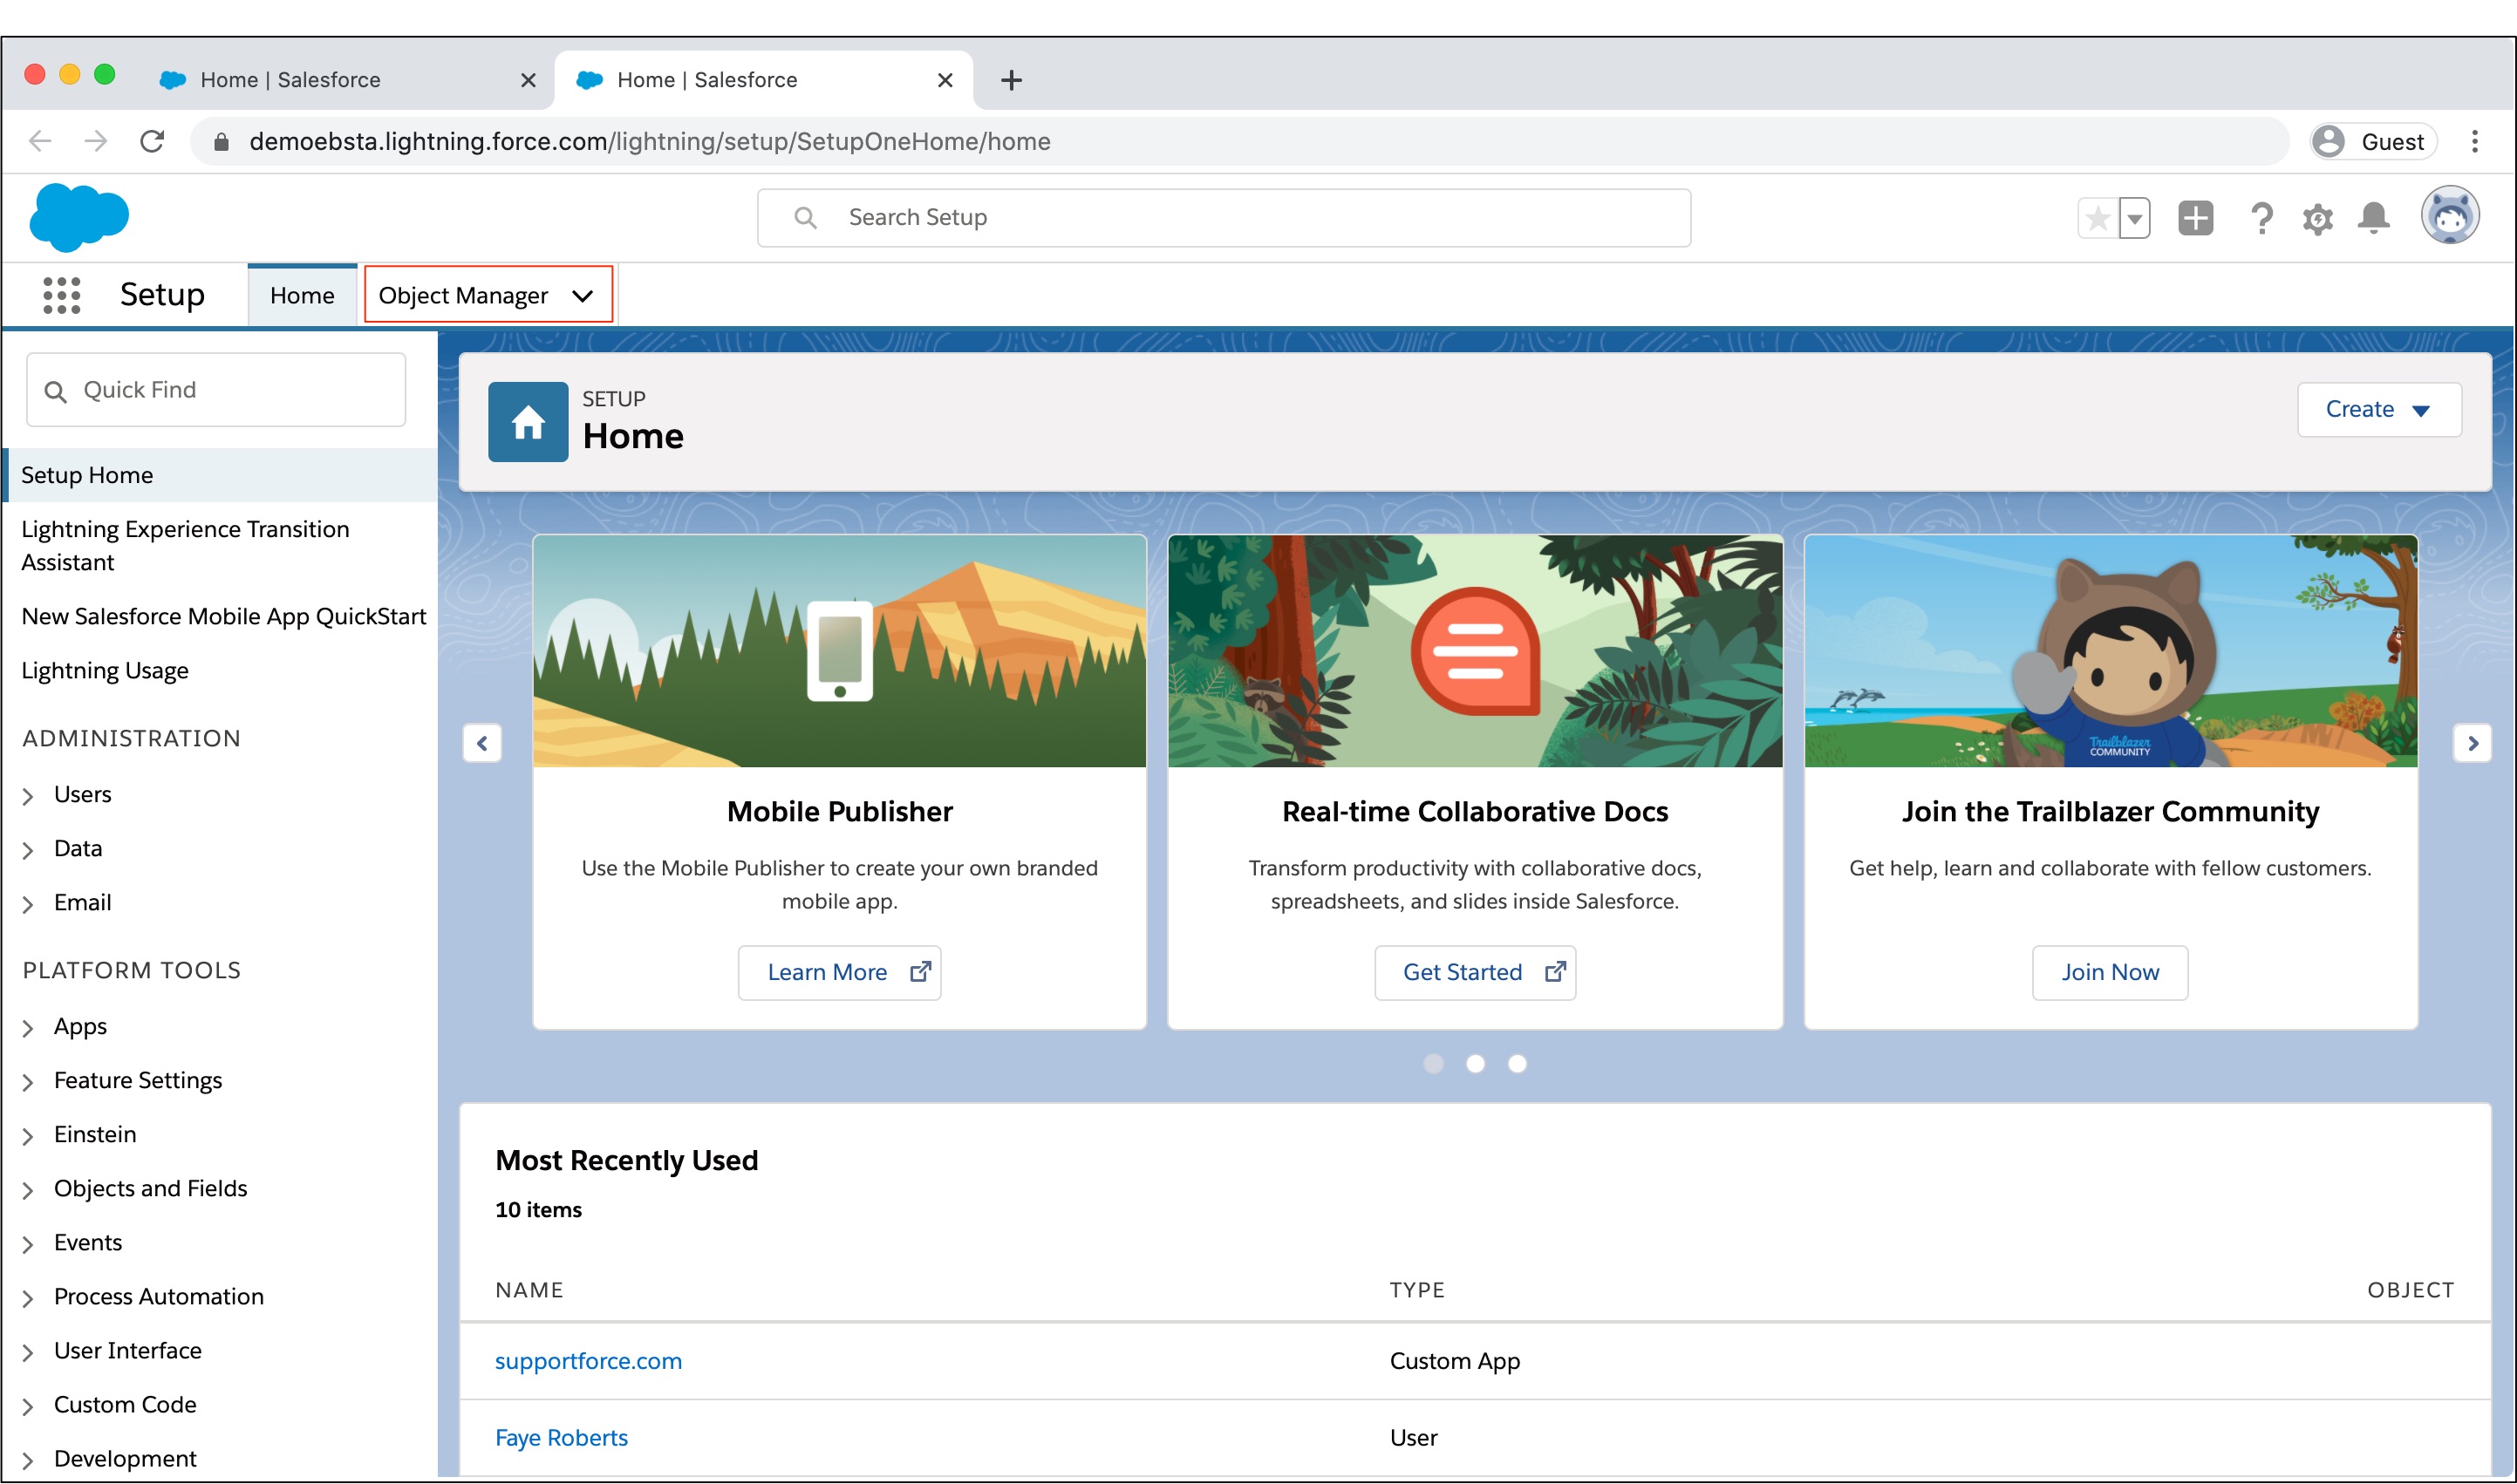Switch to the first browser tab
This screenshot has width=2517, height=1484.
click(x=290, y=80)
